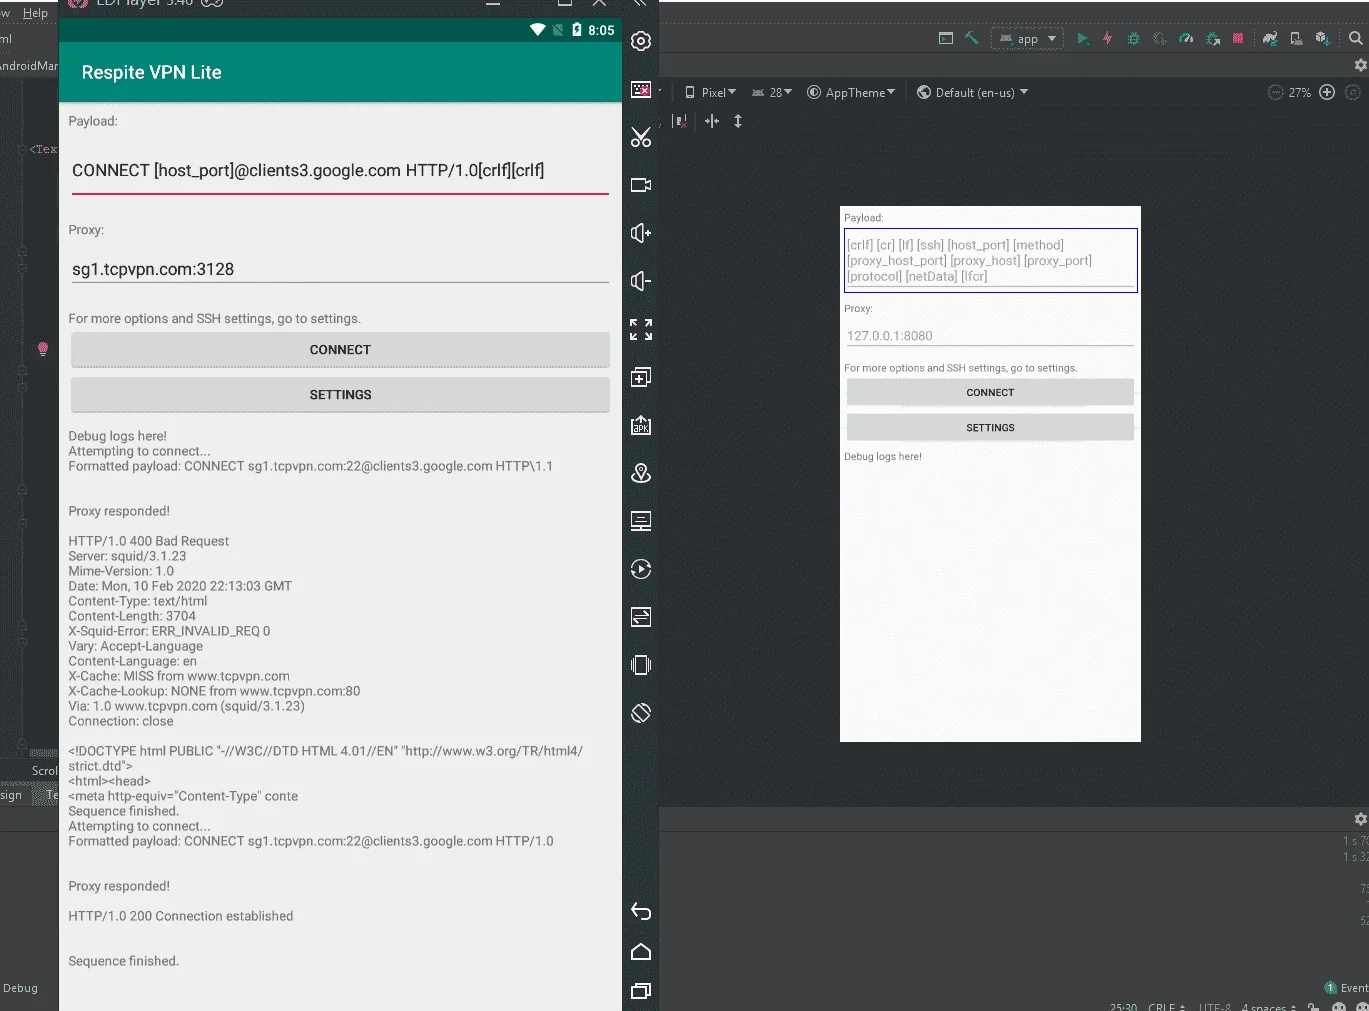The height and width of the screenshot is (1011, 1369).
Task: Open the Pixel device dropdown
Action: pos(710,92)
